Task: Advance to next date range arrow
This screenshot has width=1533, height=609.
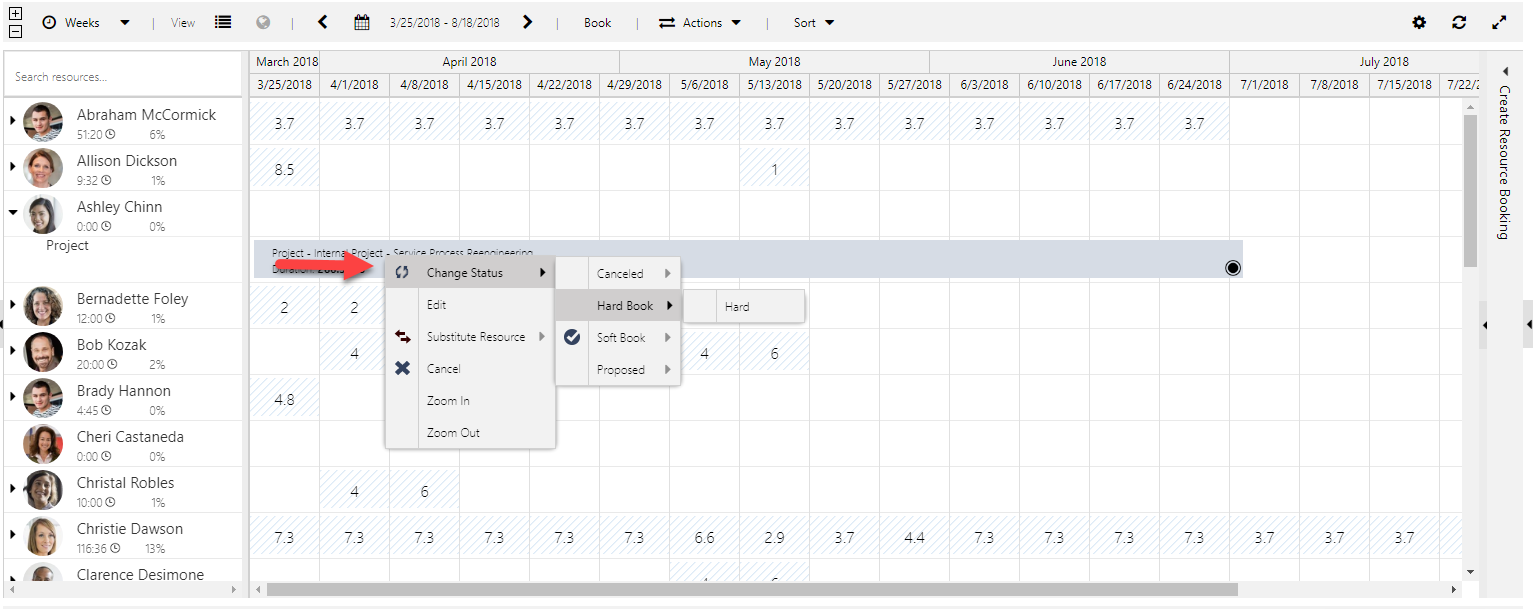Action: point(528,22)
